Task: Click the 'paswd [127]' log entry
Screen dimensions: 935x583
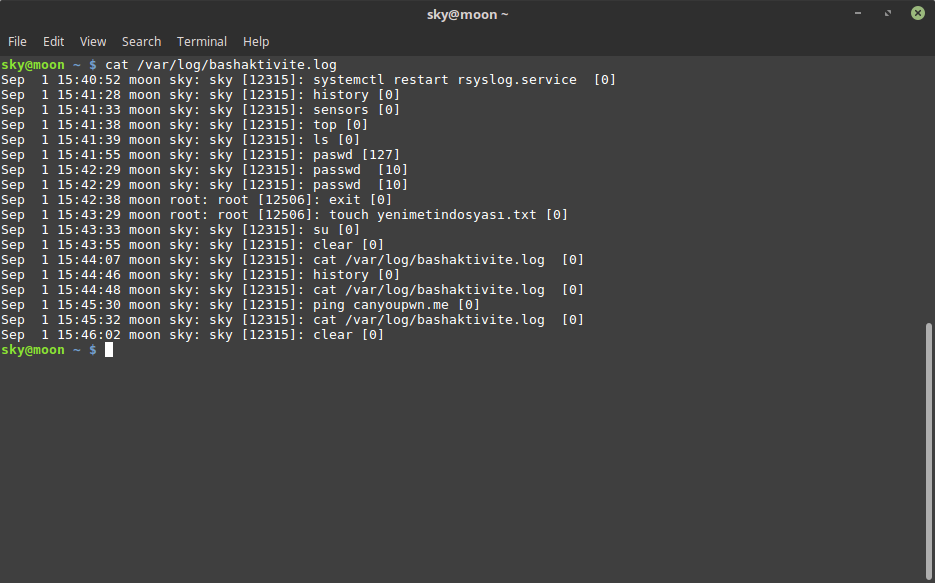Action: pyautogui.click(x=200, y=155)
